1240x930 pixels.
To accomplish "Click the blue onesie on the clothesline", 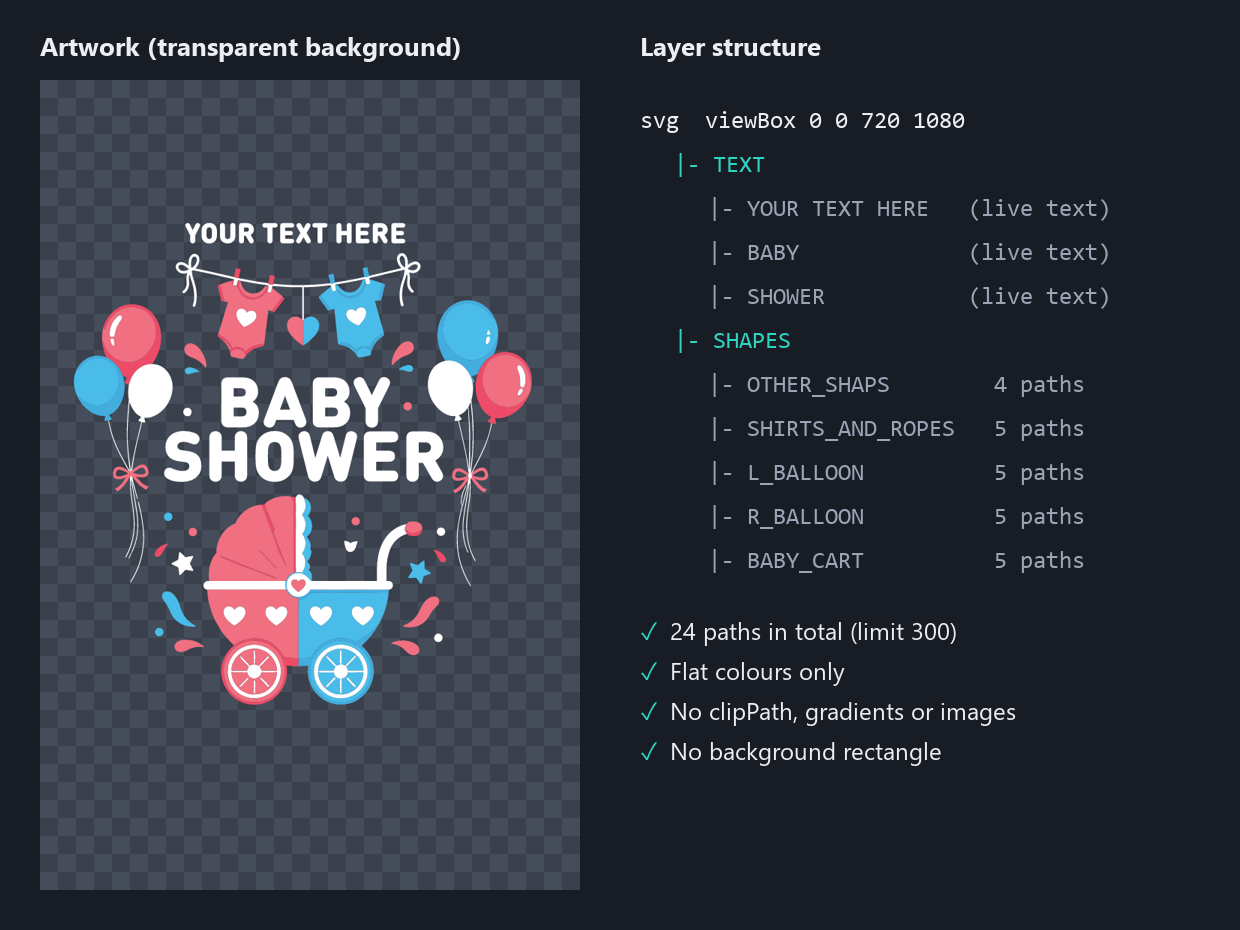I will (352, 317).
